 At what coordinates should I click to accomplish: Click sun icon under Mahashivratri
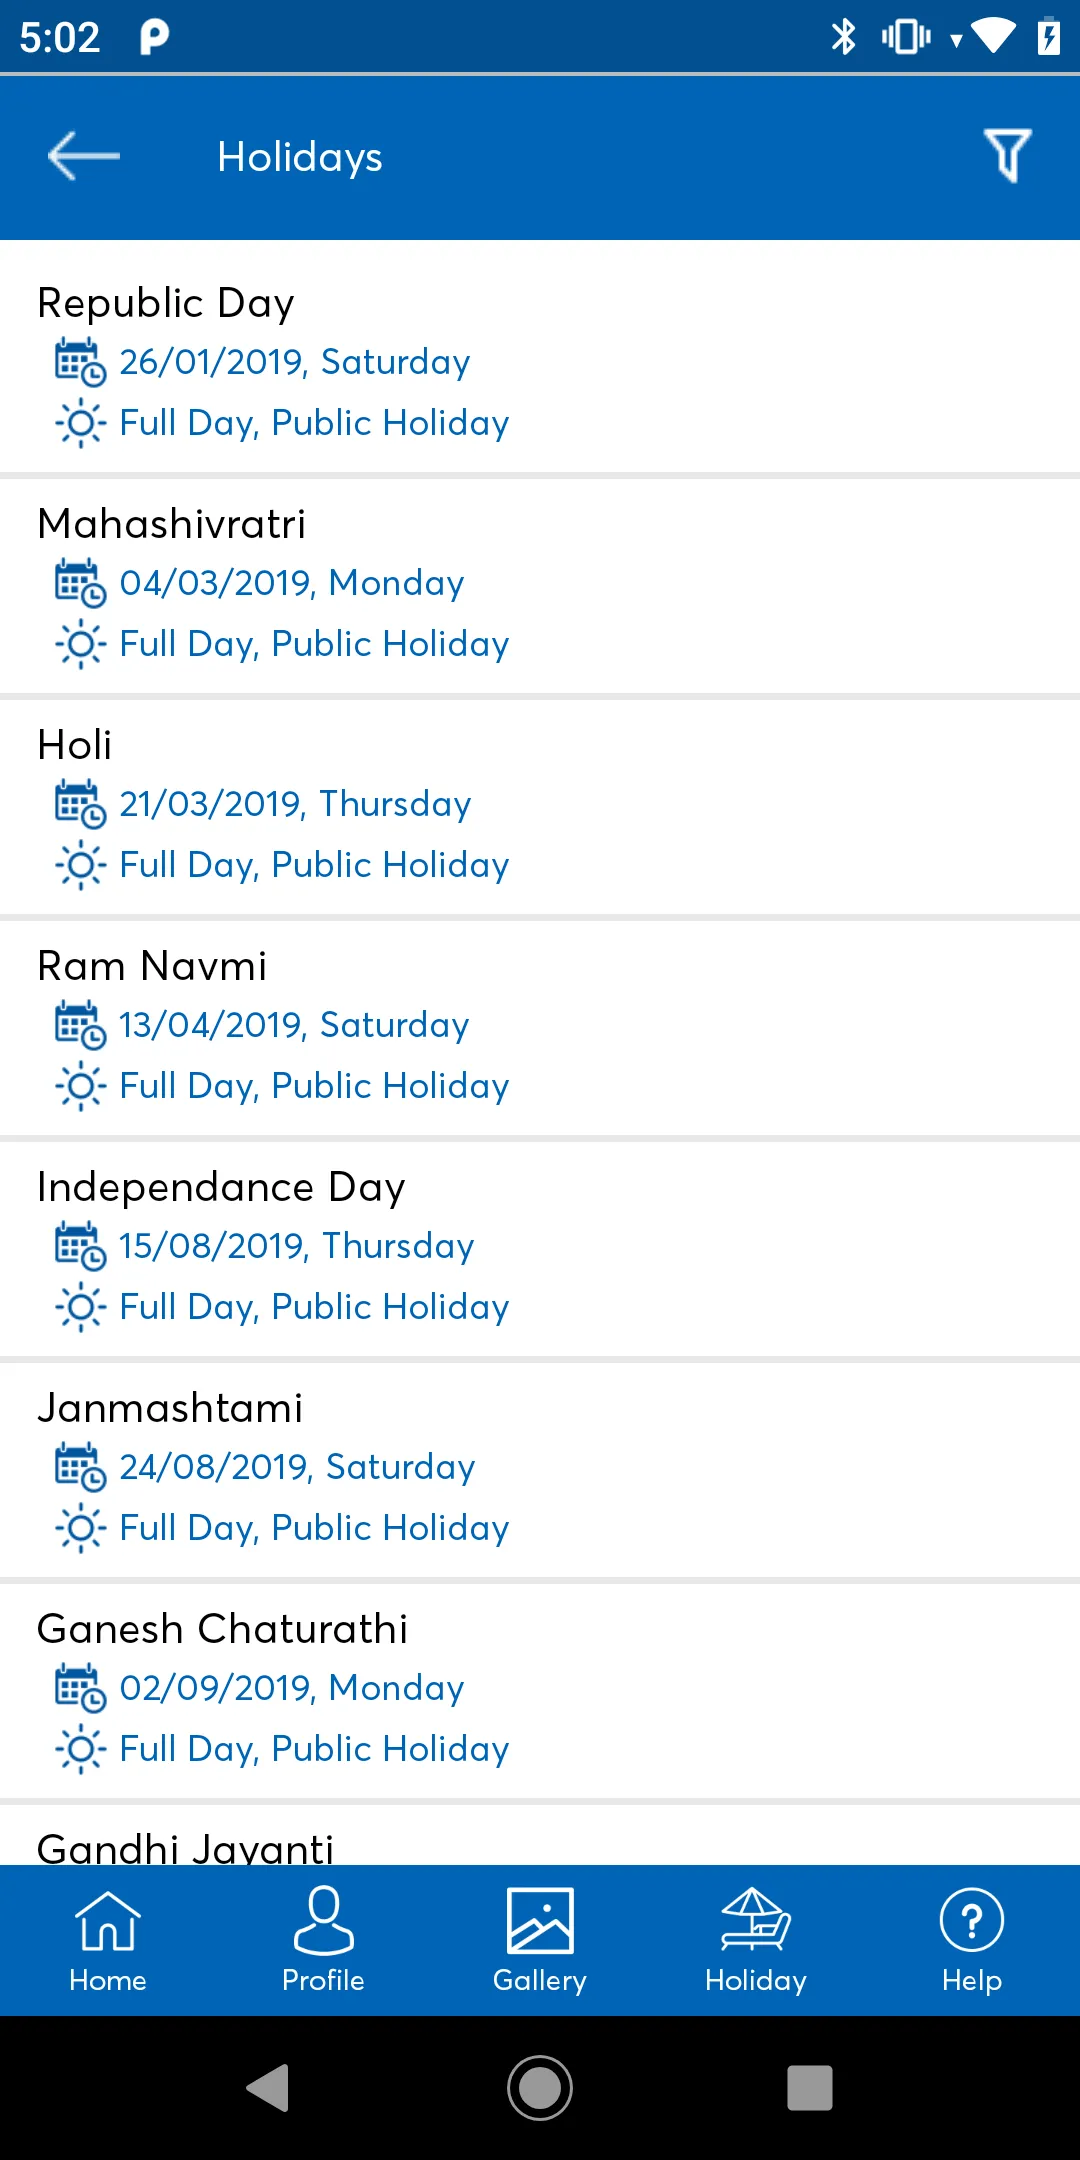pyautogui.click(x=80, y=644)
